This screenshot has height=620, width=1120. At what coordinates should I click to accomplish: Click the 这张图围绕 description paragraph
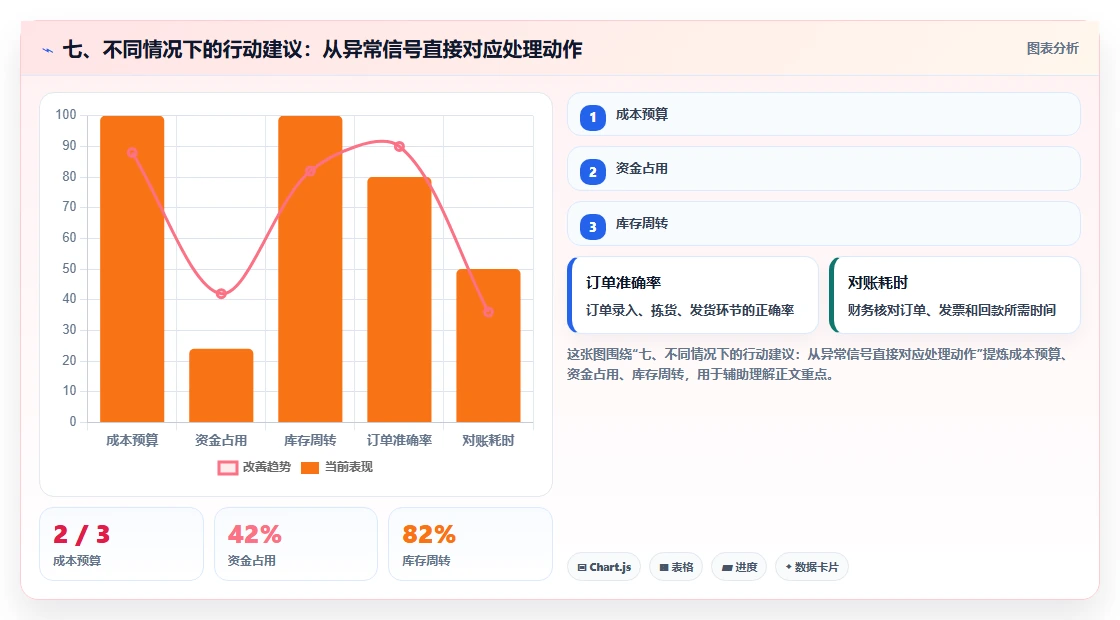click(x=819, y=364)
